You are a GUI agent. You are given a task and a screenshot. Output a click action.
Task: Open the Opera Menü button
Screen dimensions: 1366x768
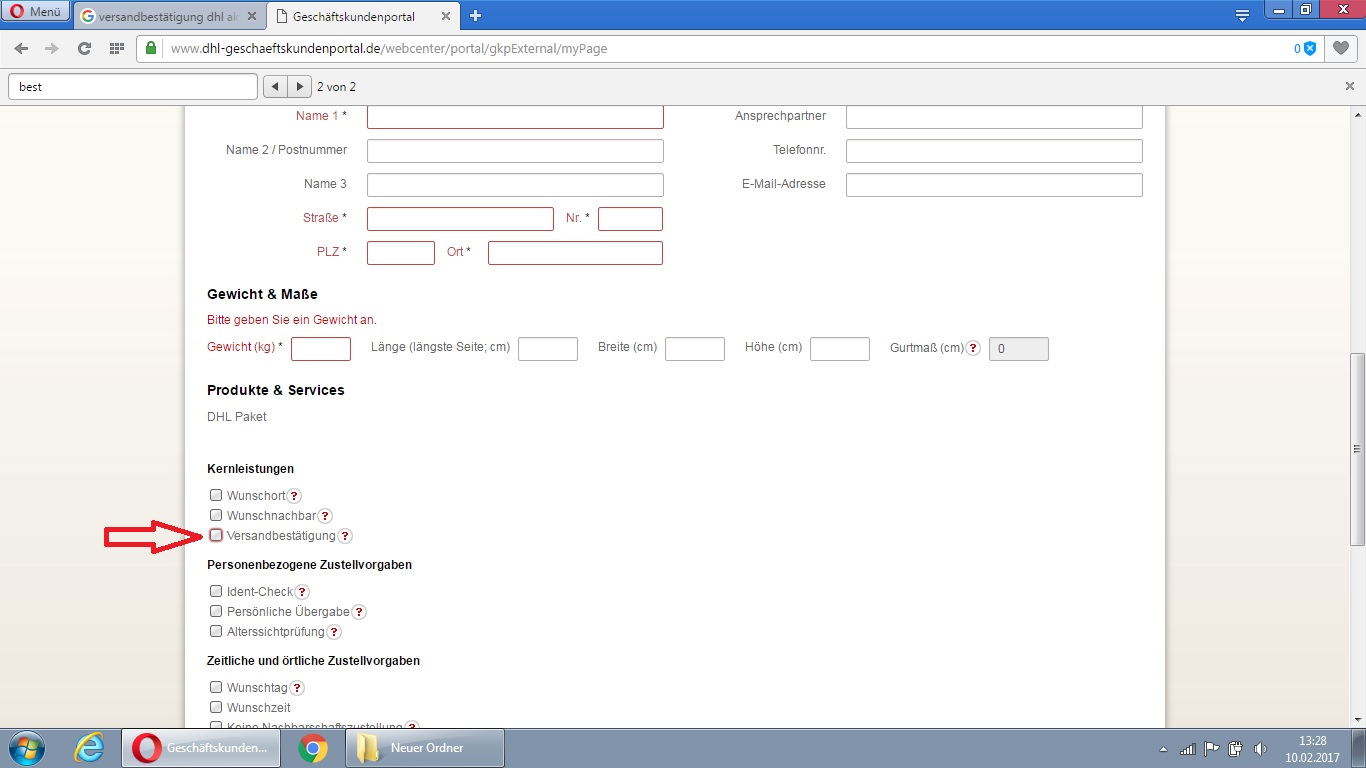click(37, 12)
